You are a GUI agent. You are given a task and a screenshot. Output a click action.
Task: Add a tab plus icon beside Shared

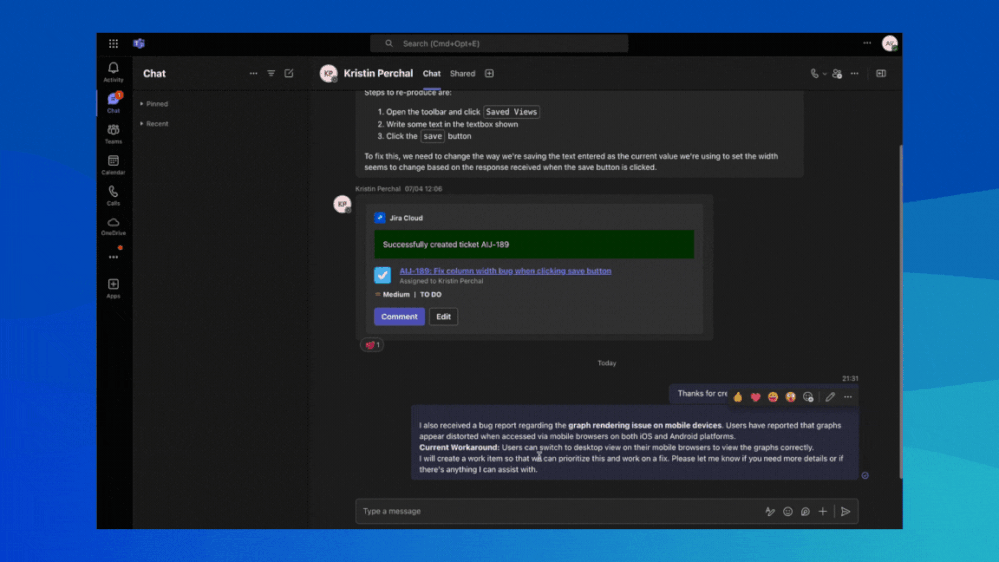489,73
